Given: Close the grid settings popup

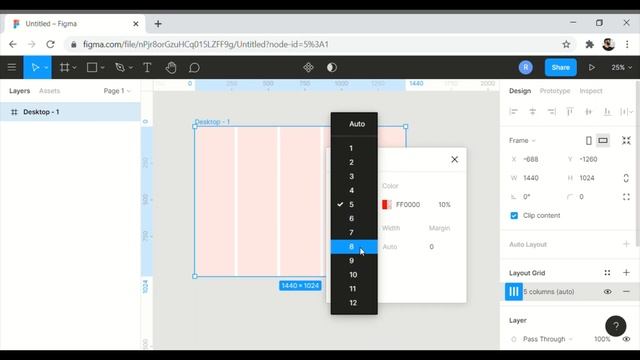Looking at the screenshot, I should click(x=454, y=159).
